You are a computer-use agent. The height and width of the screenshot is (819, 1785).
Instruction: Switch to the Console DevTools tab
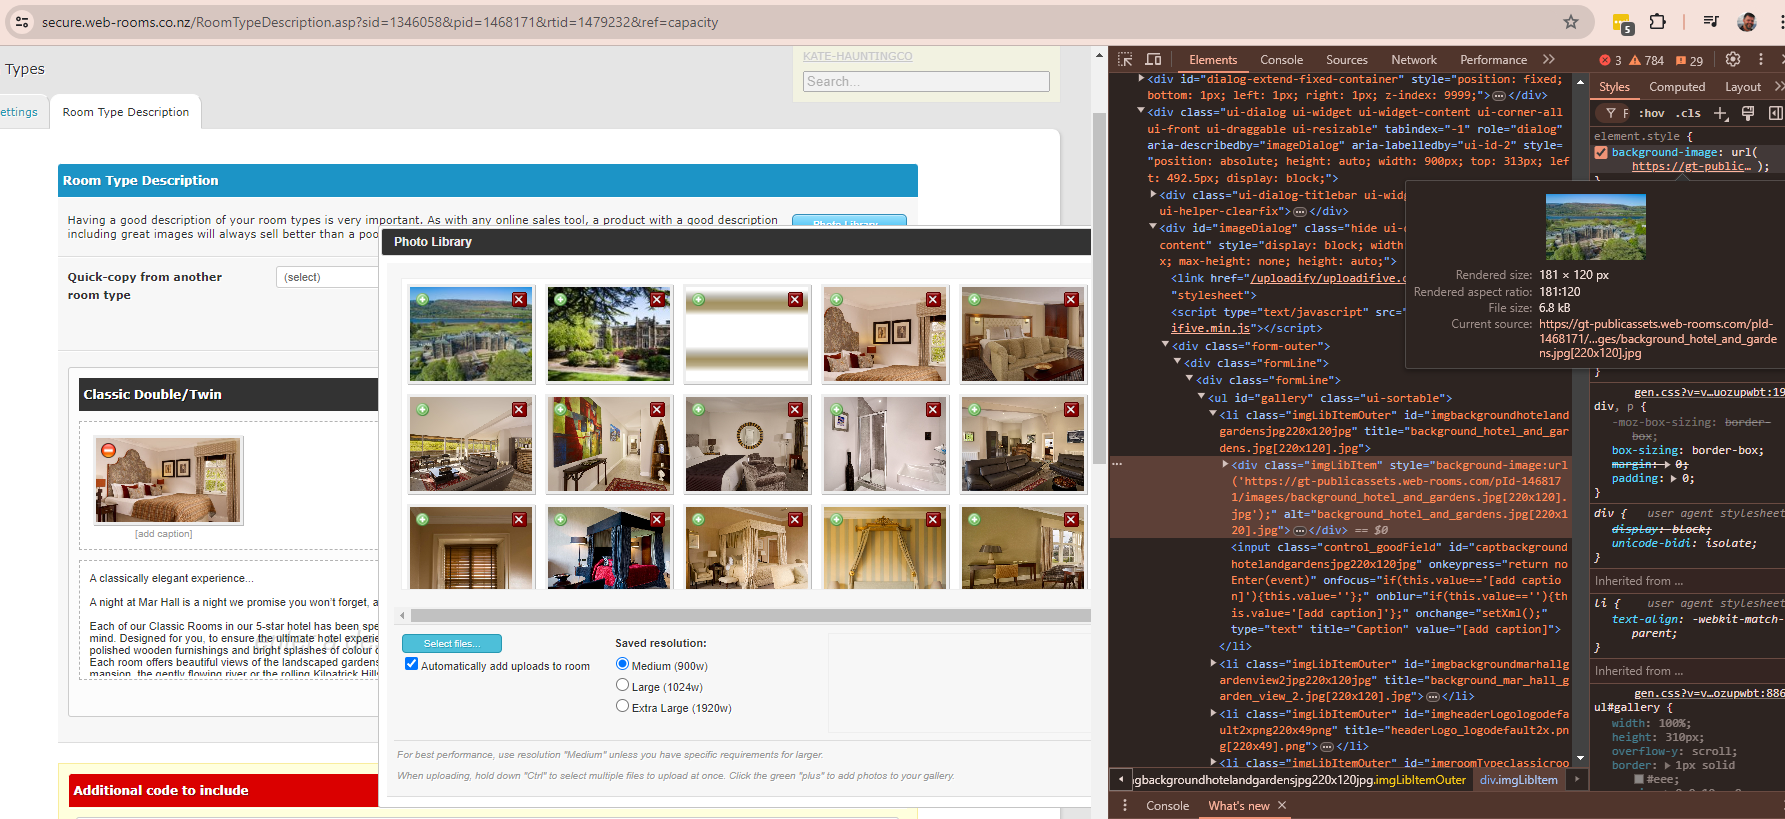pyautogui.click(x=1281, y=60)
